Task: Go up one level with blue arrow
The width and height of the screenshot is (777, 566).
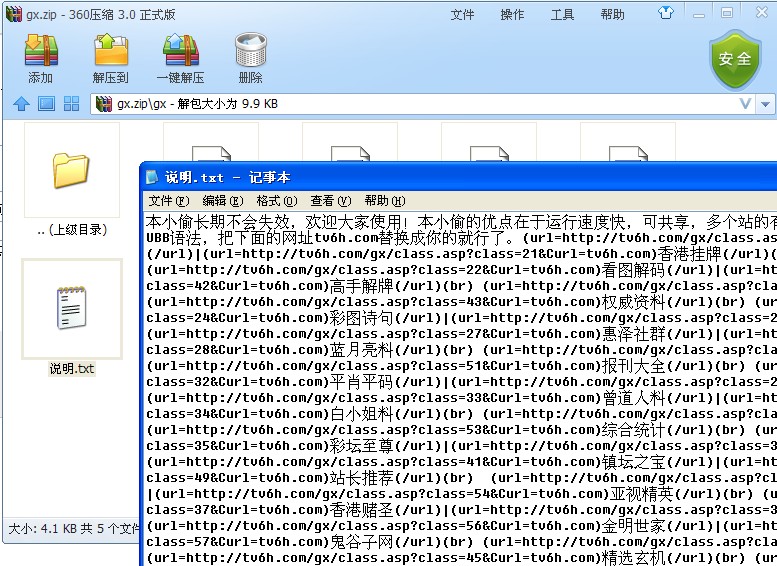Action: coord(21,104)
